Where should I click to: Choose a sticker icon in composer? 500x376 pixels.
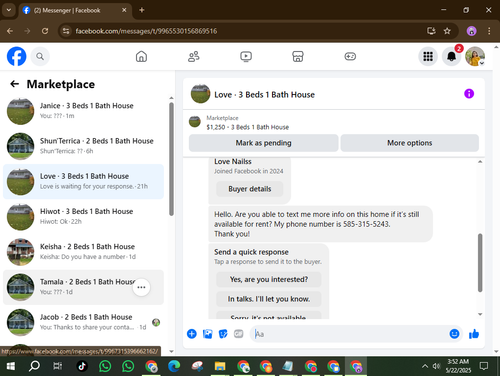coord(223,334)
